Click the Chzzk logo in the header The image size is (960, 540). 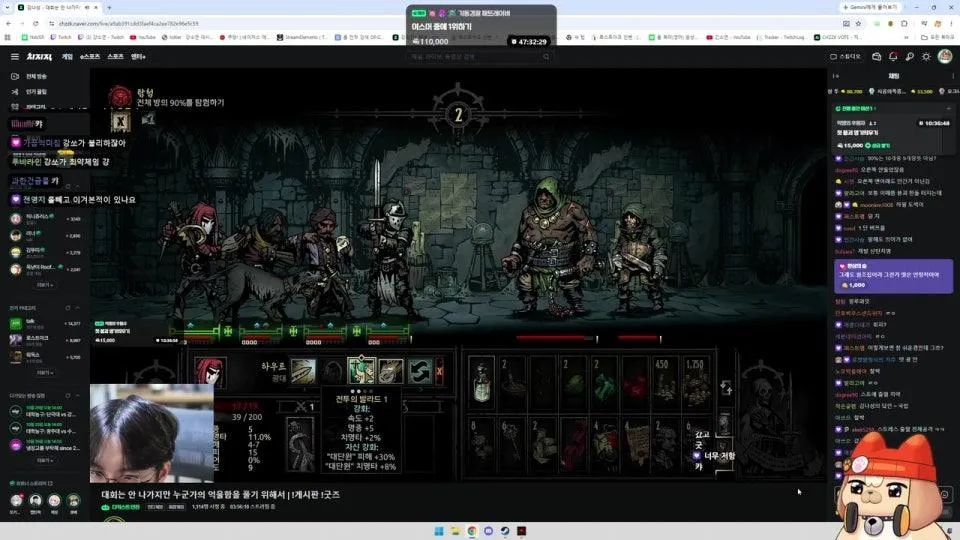point(39,56)
